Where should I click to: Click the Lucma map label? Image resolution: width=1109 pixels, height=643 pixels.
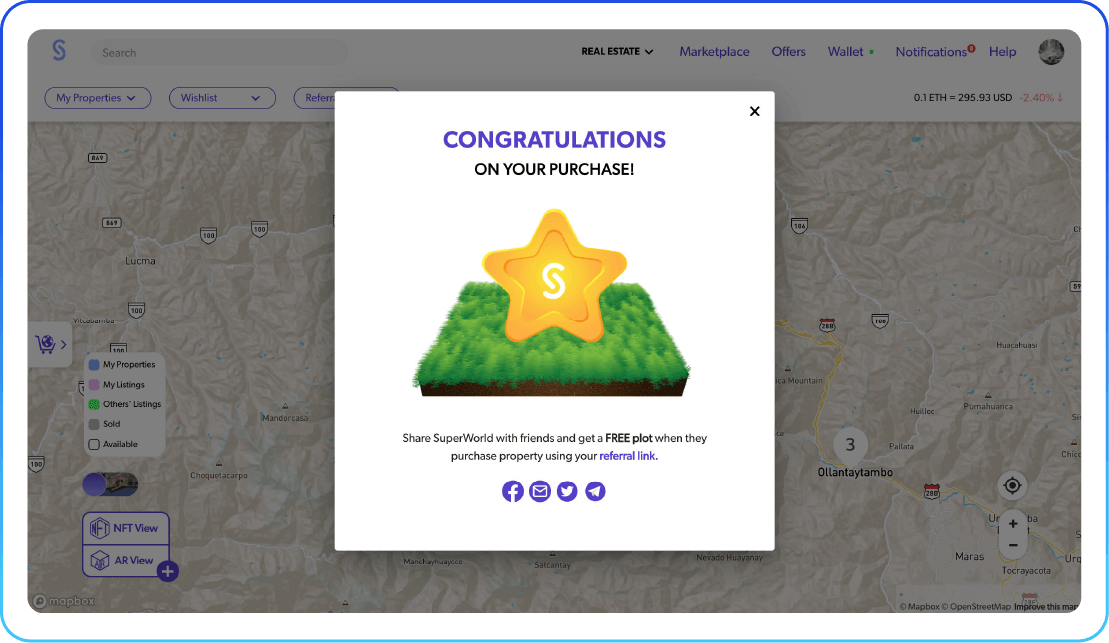tap(140, 261)
